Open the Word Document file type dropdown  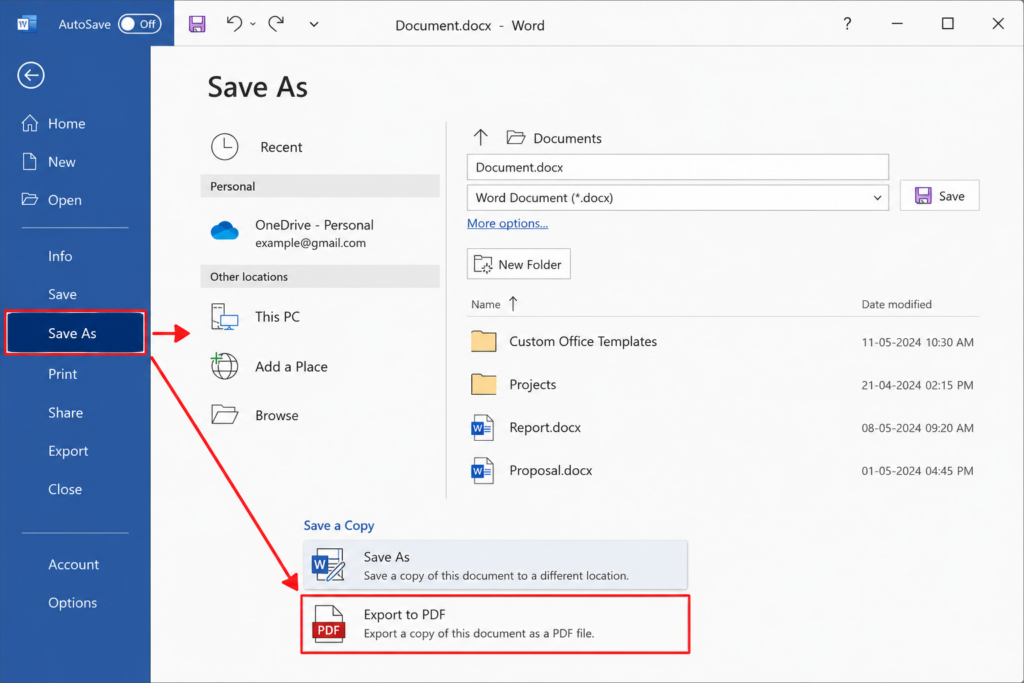pos(677,198)
